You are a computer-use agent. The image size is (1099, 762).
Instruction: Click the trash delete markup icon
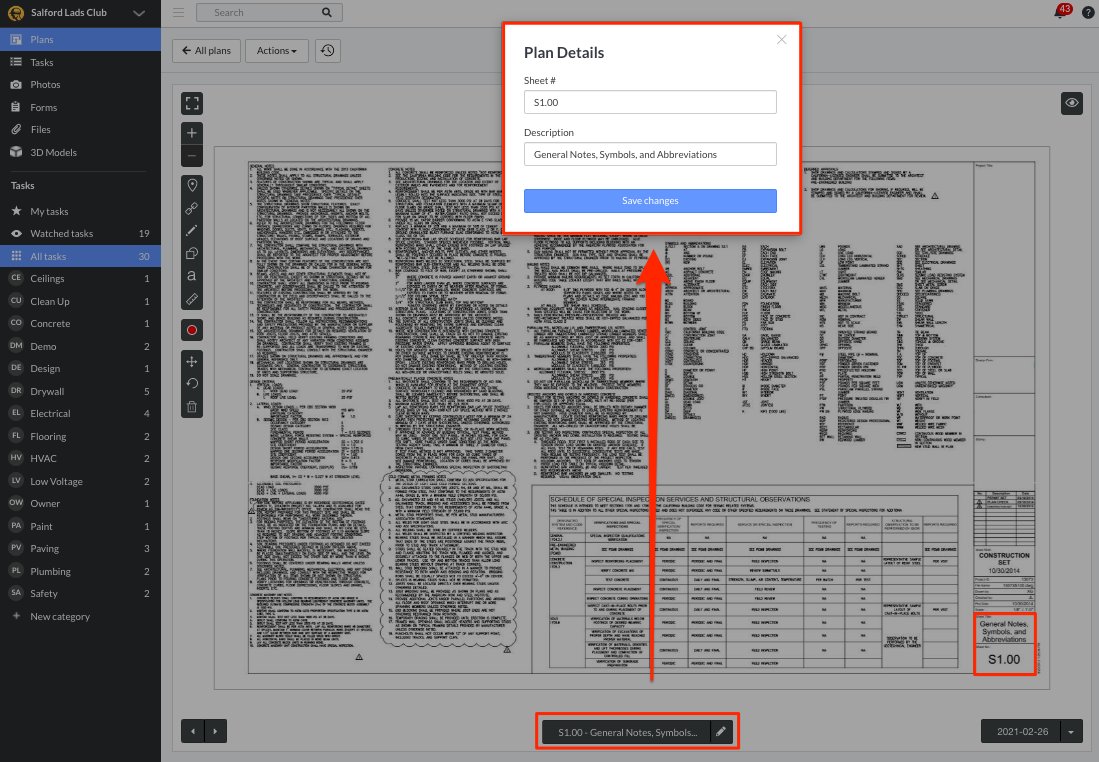192,406
